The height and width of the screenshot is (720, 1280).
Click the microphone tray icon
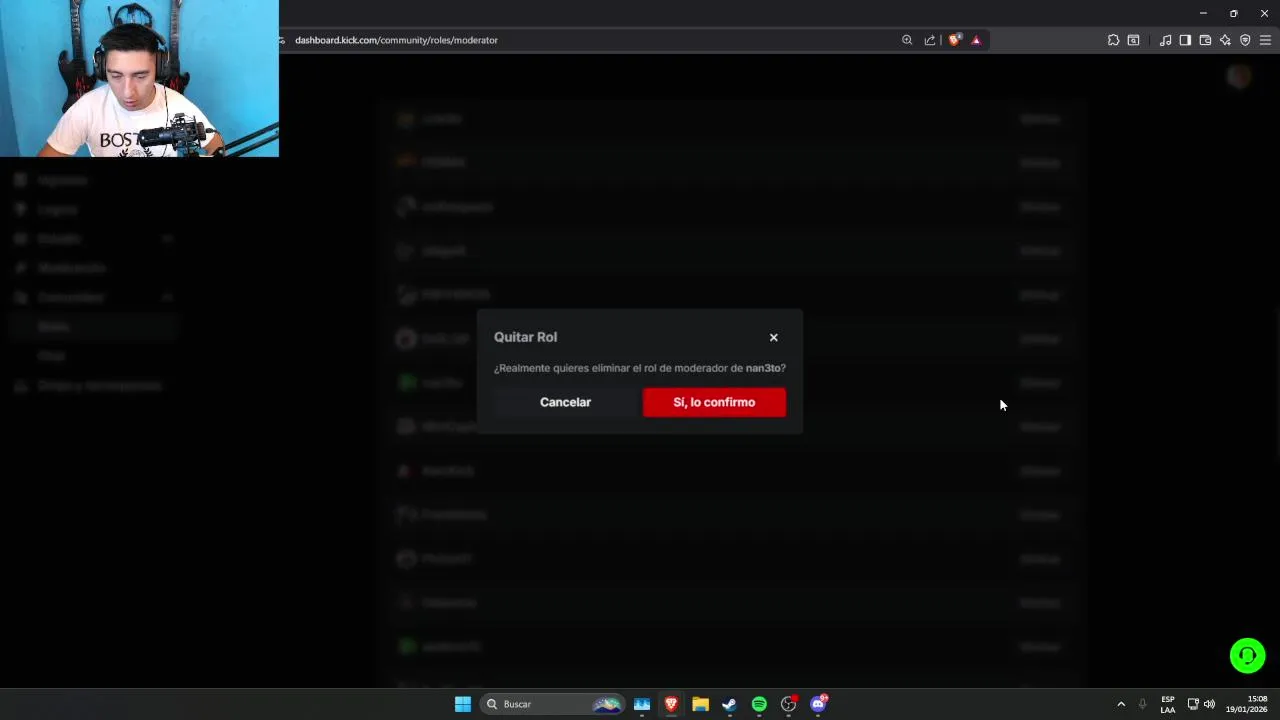pyautogui.click(x=1142, y=704)
